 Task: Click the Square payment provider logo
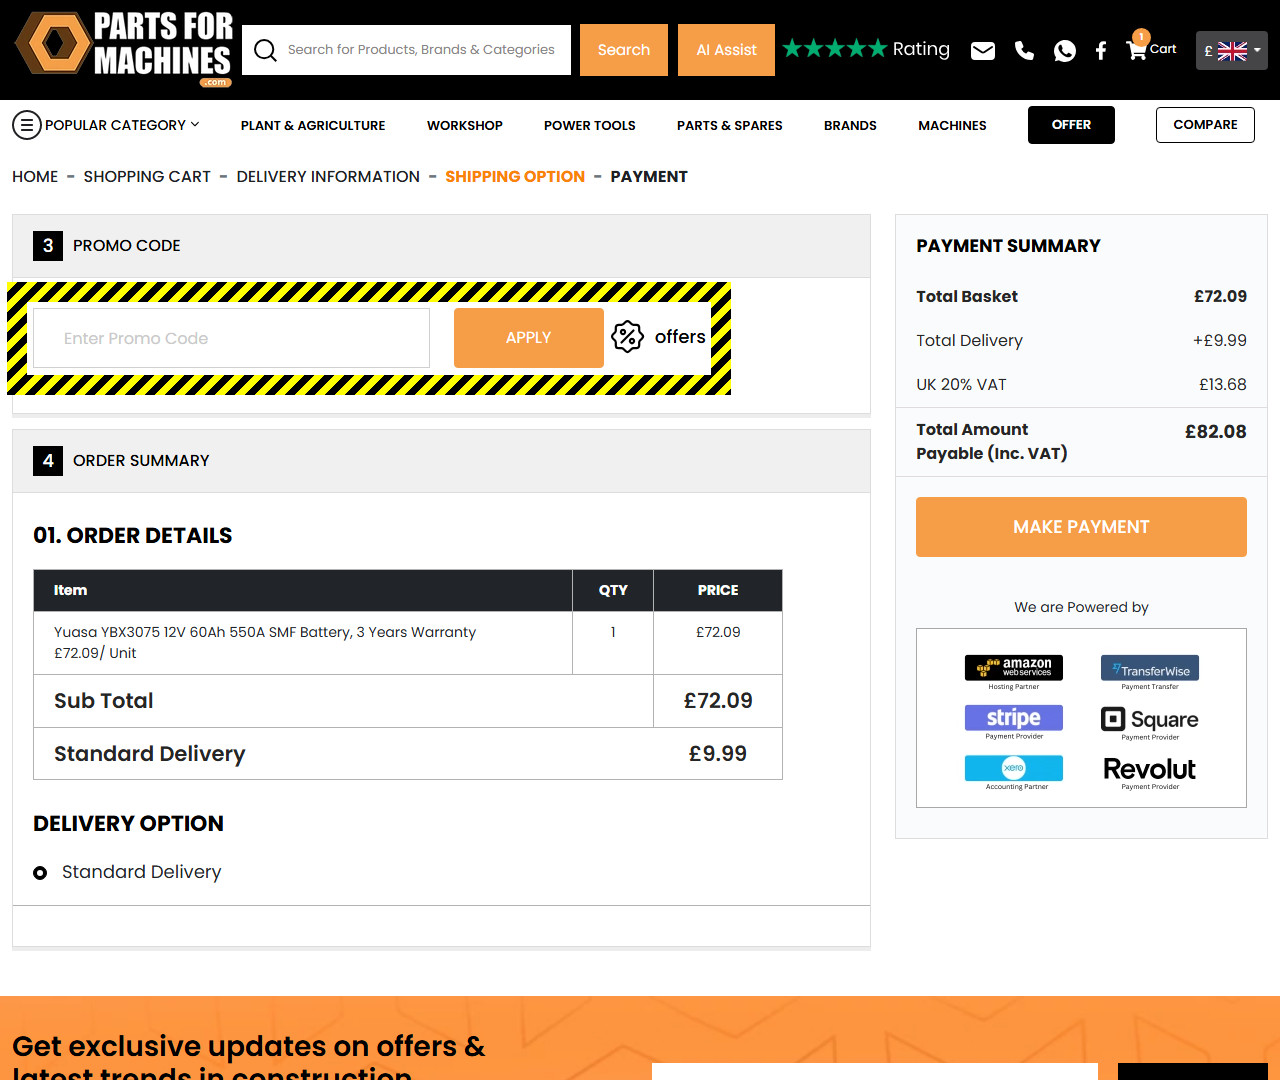(1148, 719)
